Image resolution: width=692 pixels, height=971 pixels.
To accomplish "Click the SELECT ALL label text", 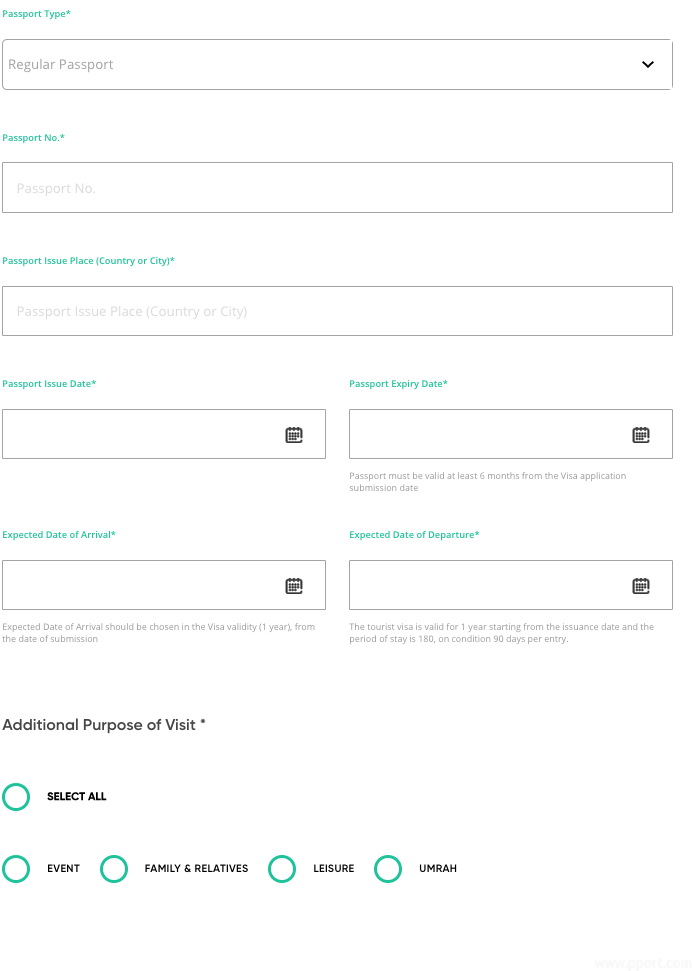I will pyautogui.click(x=77, y=797).
